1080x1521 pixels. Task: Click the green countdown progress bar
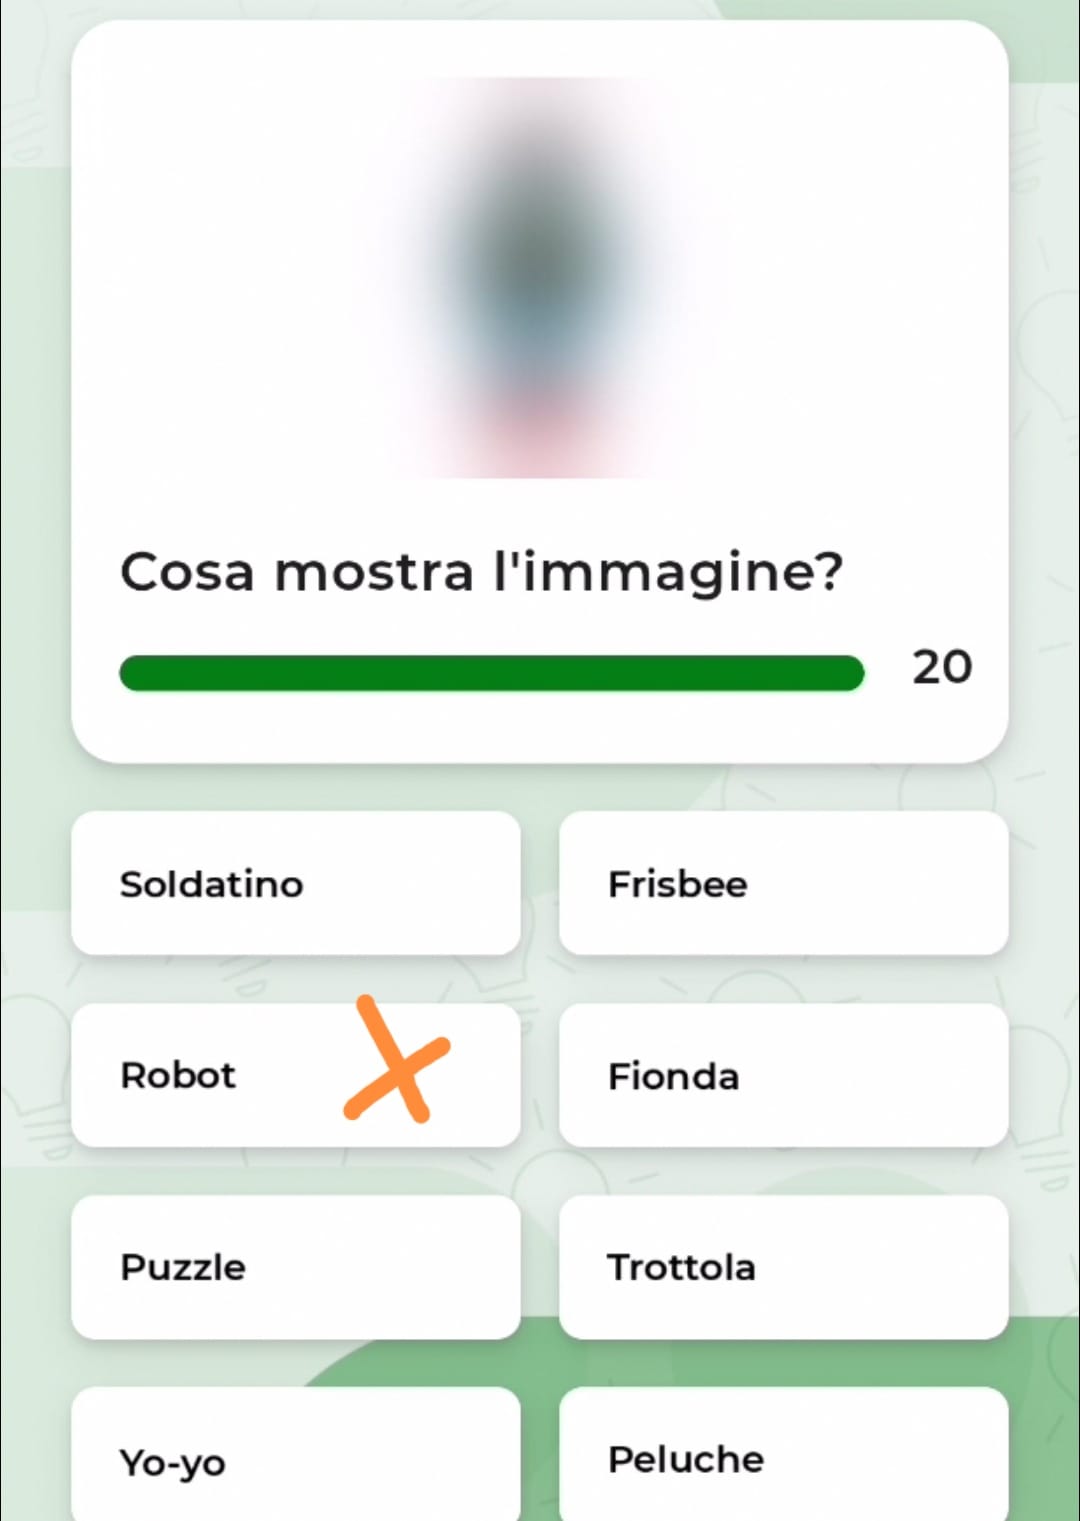point(490,673)
